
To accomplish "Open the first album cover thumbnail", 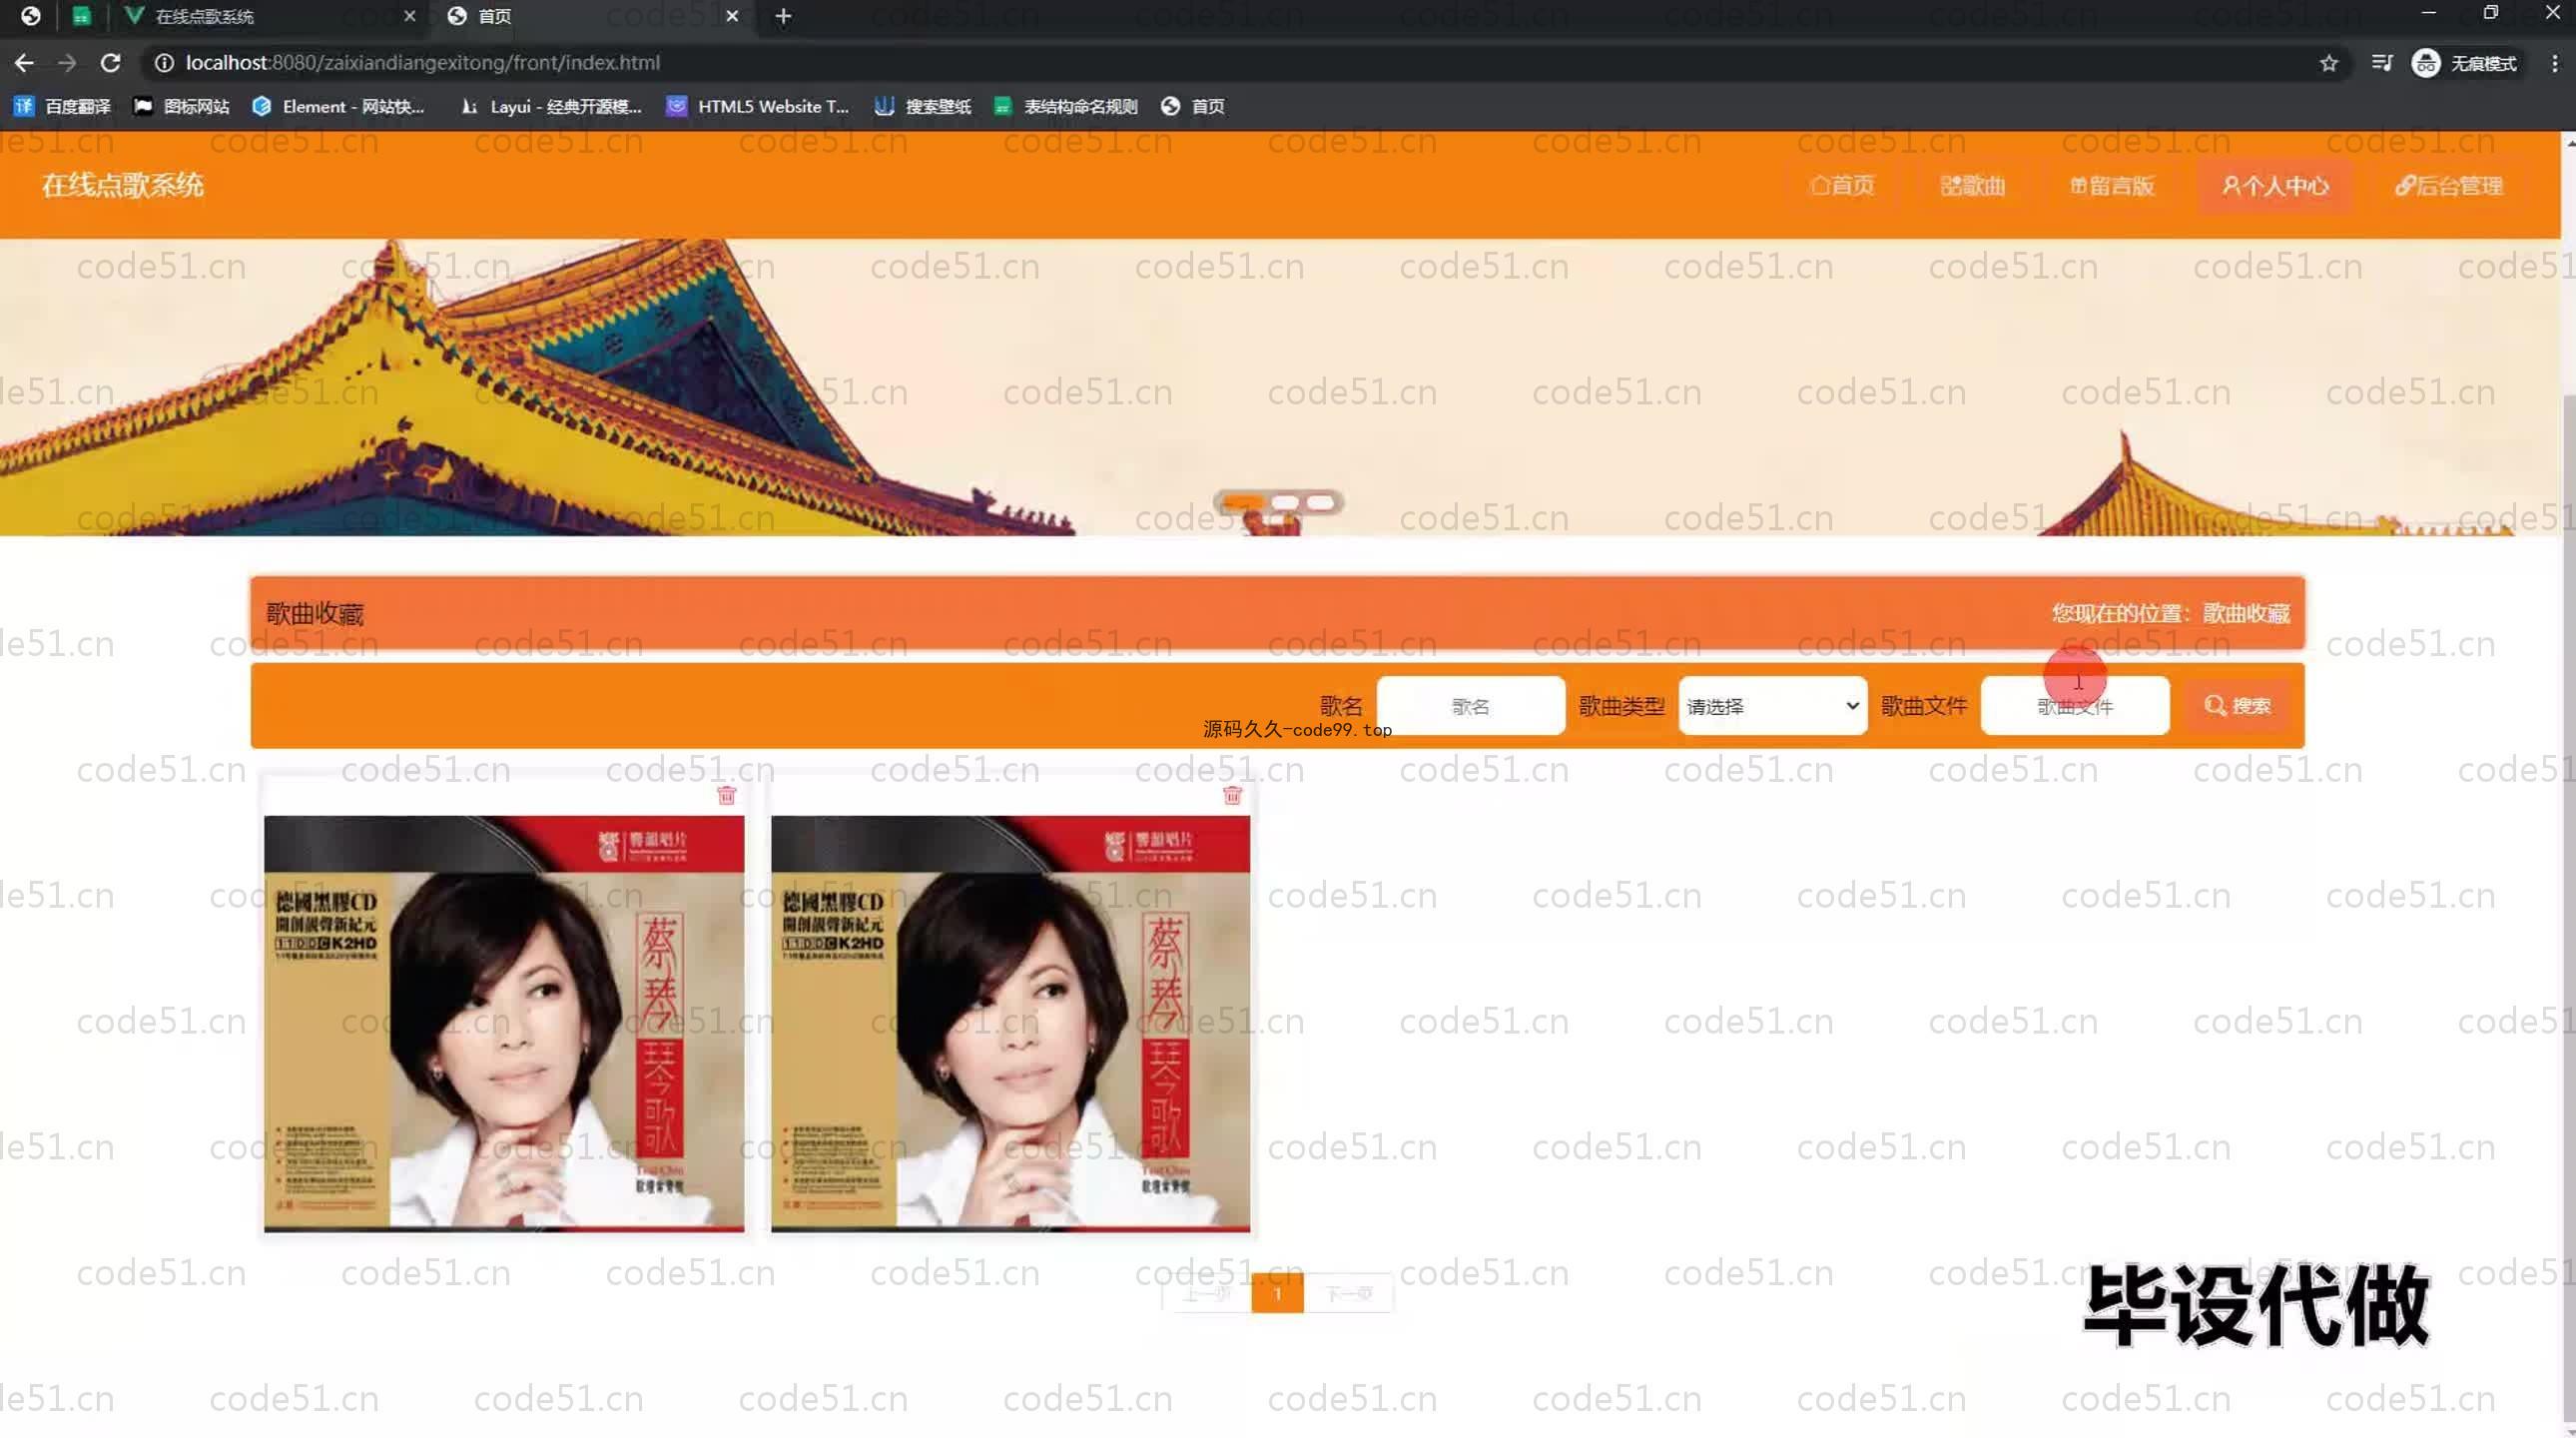I will point(504,1023).
